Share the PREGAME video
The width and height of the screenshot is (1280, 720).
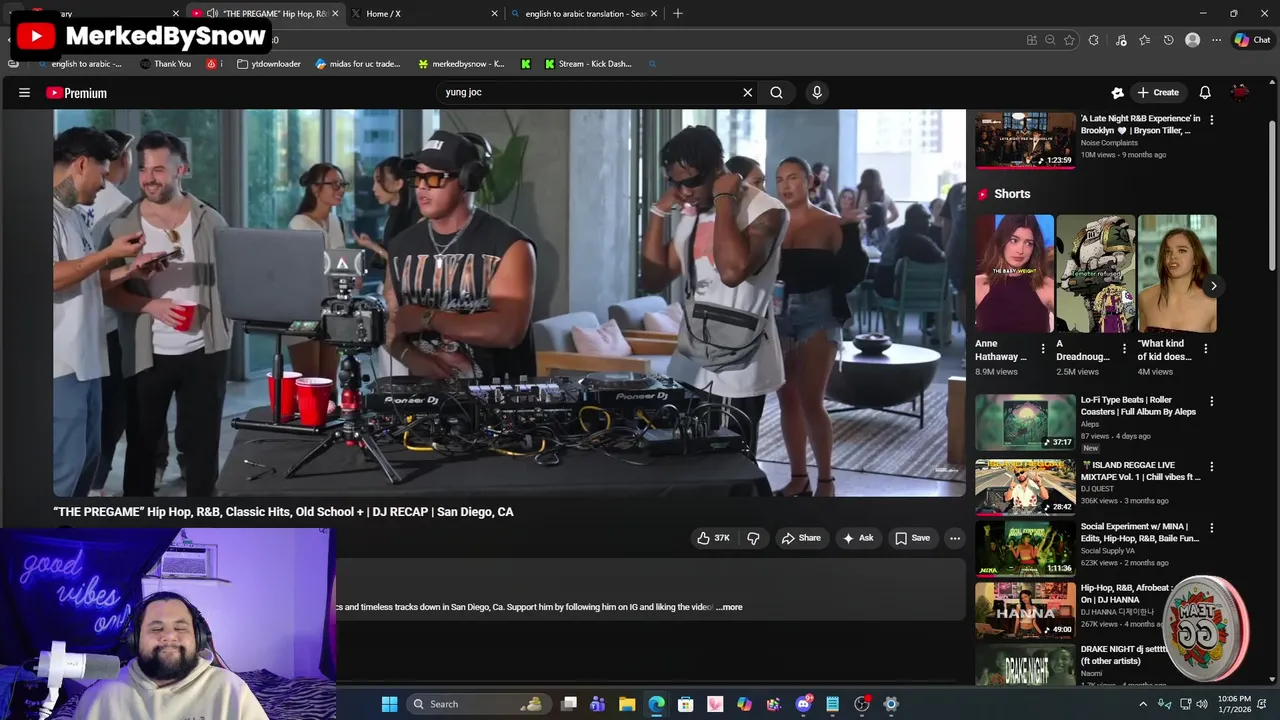pos(801,538)
